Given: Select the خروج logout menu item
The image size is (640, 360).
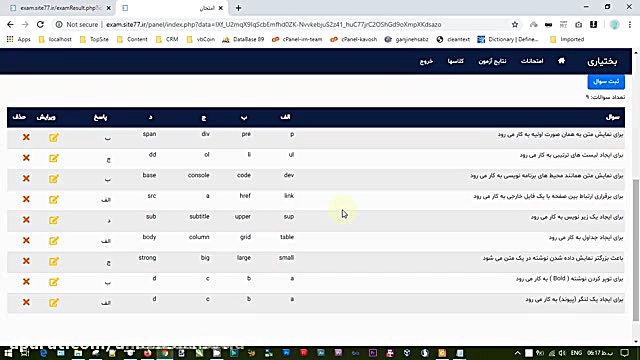Looking at the screenshot, I should pyautogui.click(x=426, y=61).
